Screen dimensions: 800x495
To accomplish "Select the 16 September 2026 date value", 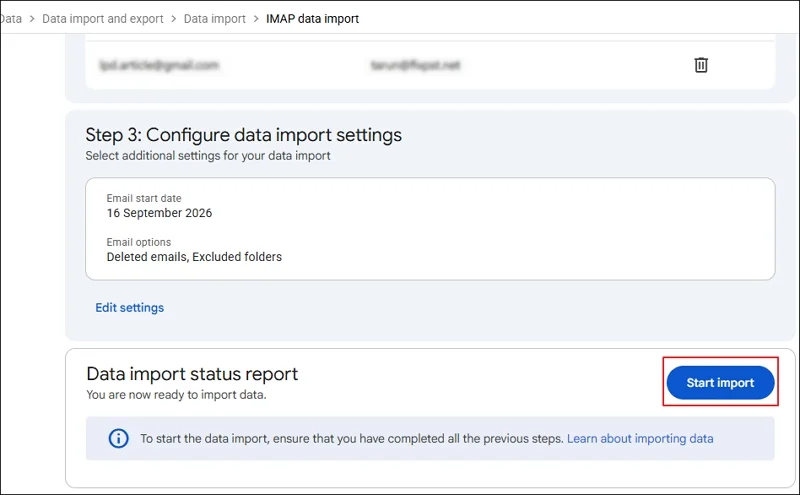I will coord(159,213).
